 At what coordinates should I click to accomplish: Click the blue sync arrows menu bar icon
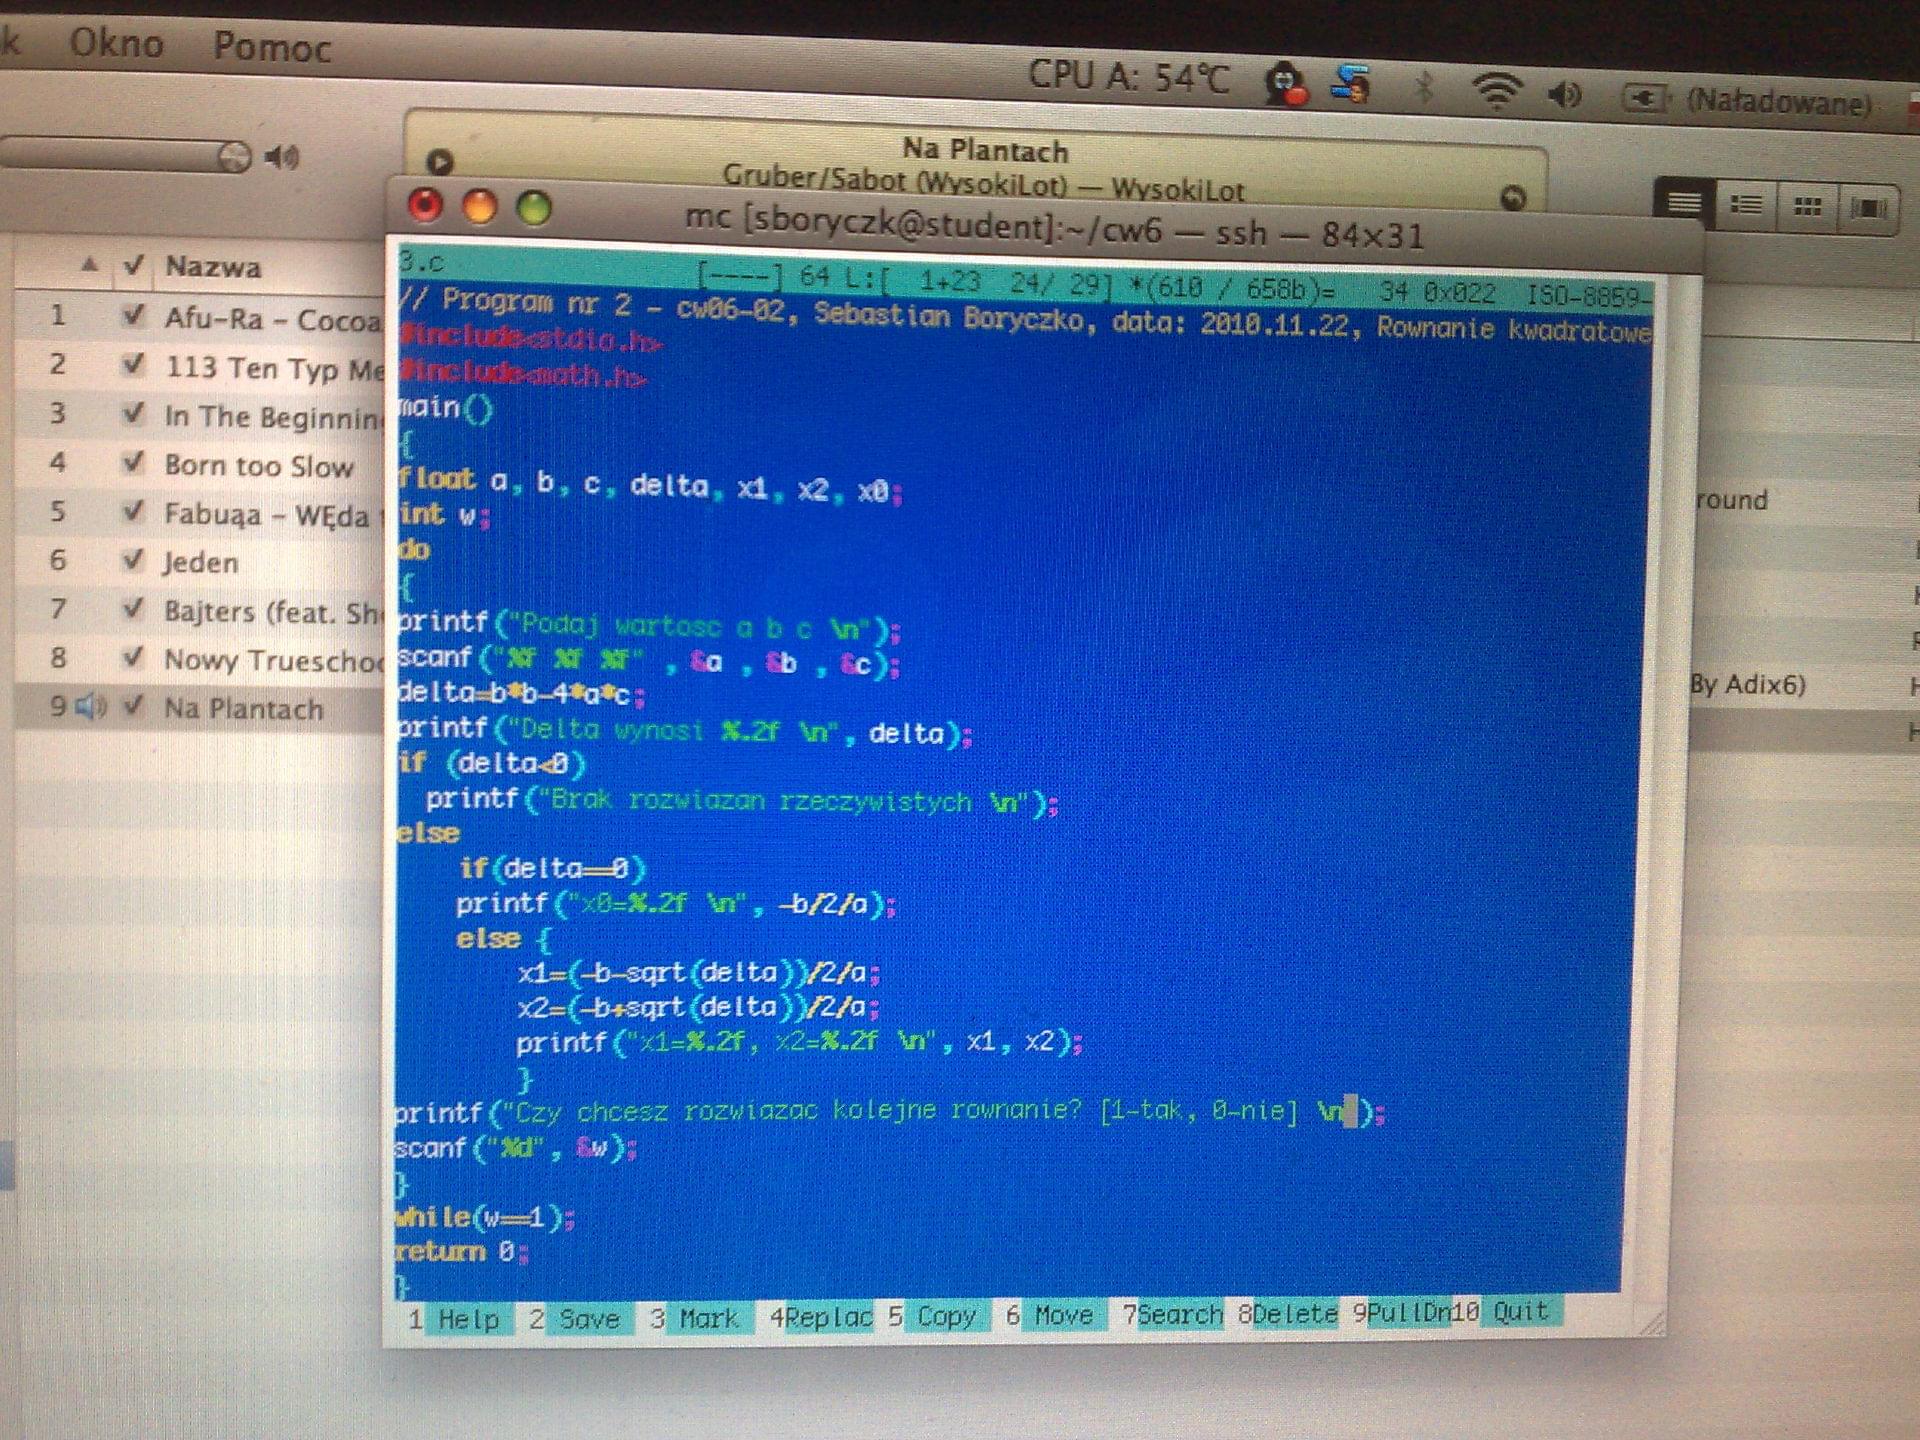(1351, 85)
